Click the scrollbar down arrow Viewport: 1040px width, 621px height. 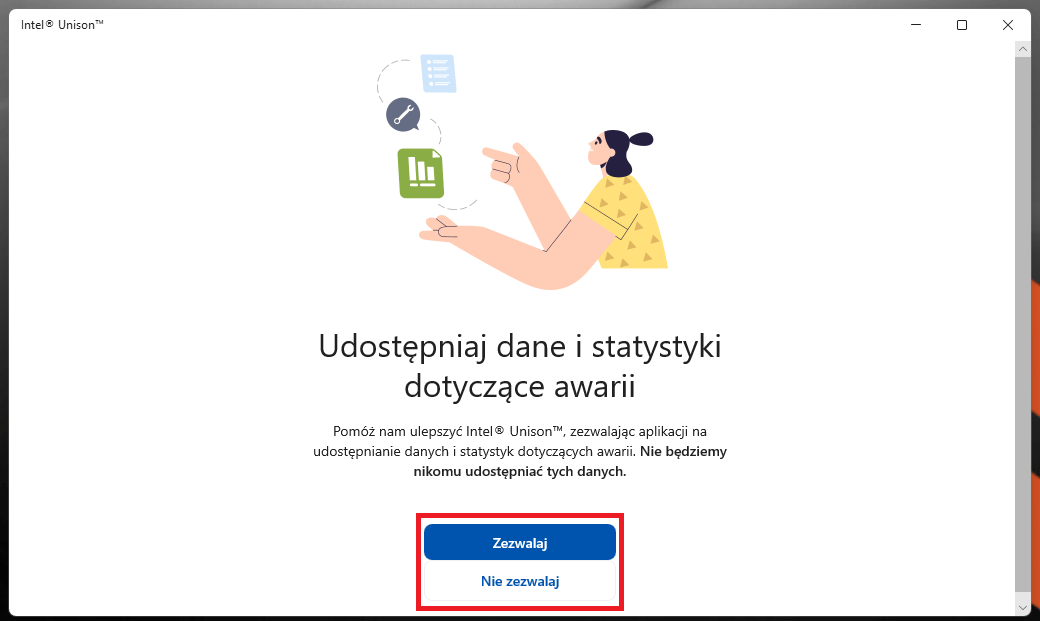click(1022, 607)
